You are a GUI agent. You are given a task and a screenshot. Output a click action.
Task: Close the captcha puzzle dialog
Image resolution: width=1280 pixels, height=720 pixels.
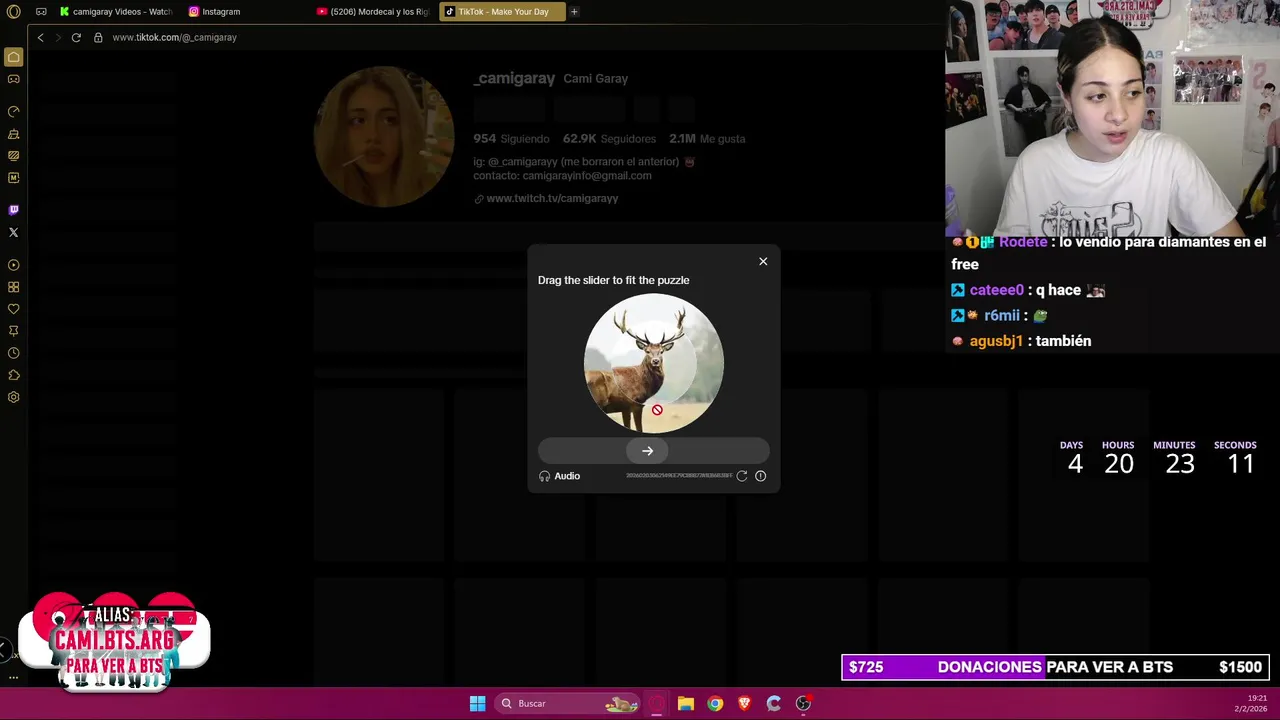[763, 261]
